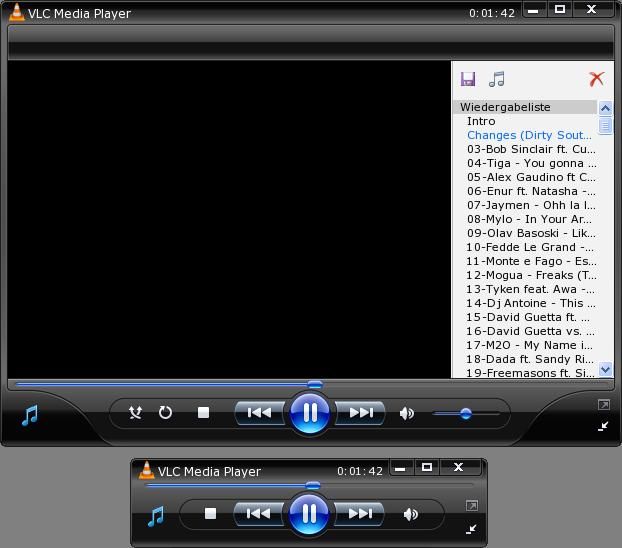
Task: Select 16-David Guetta vs. track
Action: click(x=531, y=331)
